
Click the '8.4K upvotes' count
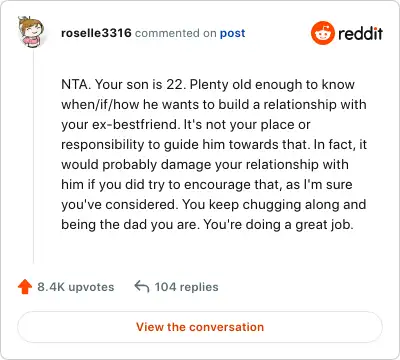pyautogui.click(x=76, y=287)
